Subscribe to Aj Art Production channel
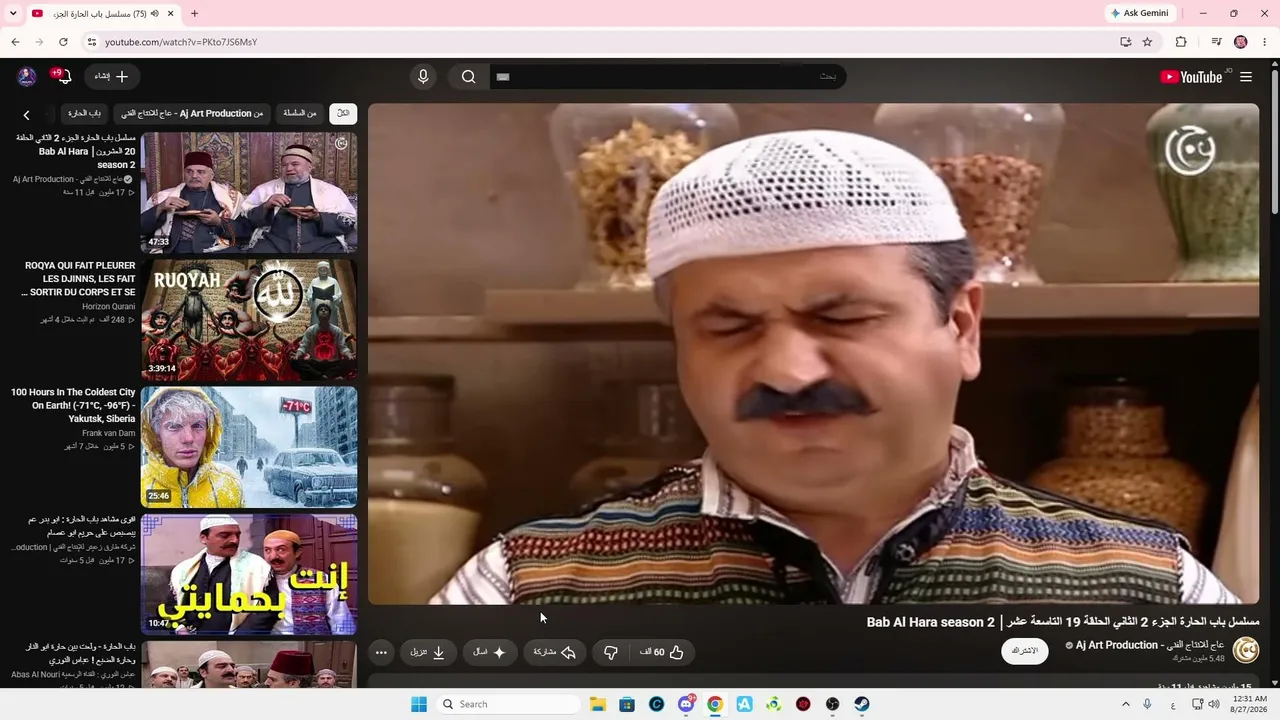The image size is (1280, 720). (x=1025, y=651)
